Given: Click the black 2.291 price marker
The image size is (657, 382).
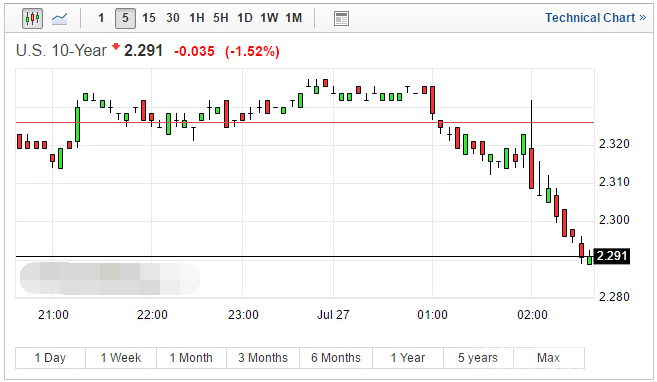Looking at the screenshot, I should (x=612, y=256).
